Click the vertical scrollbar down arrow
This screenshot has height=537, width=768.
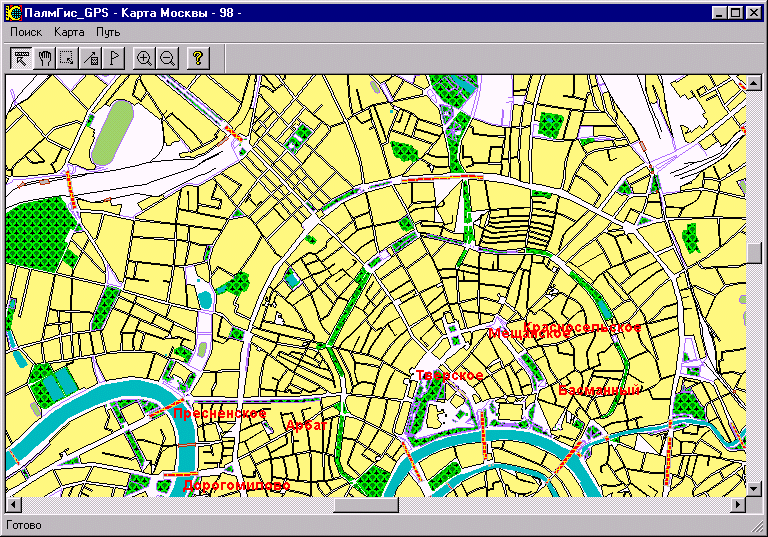pos(754,489)
